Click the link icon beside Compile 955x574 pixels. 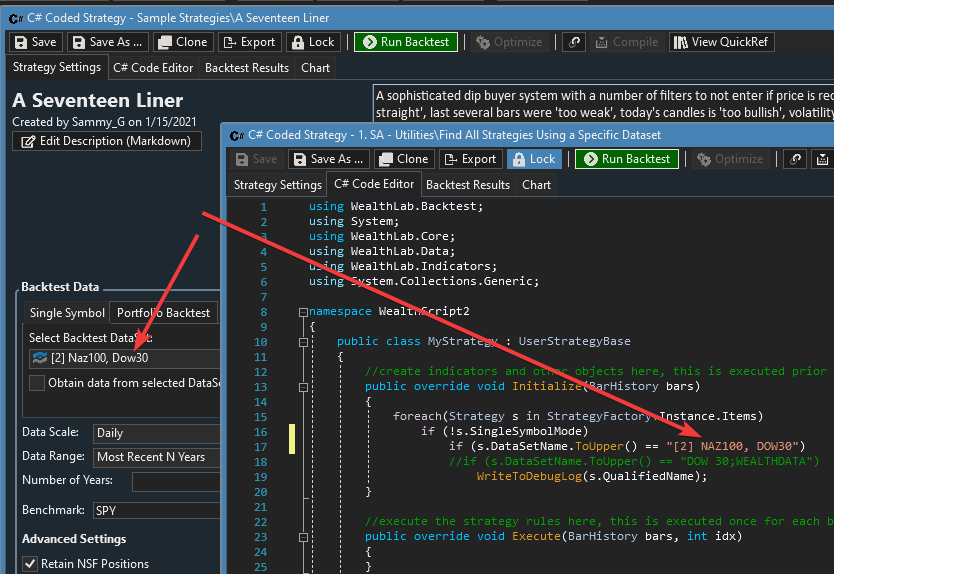(574, 42)
